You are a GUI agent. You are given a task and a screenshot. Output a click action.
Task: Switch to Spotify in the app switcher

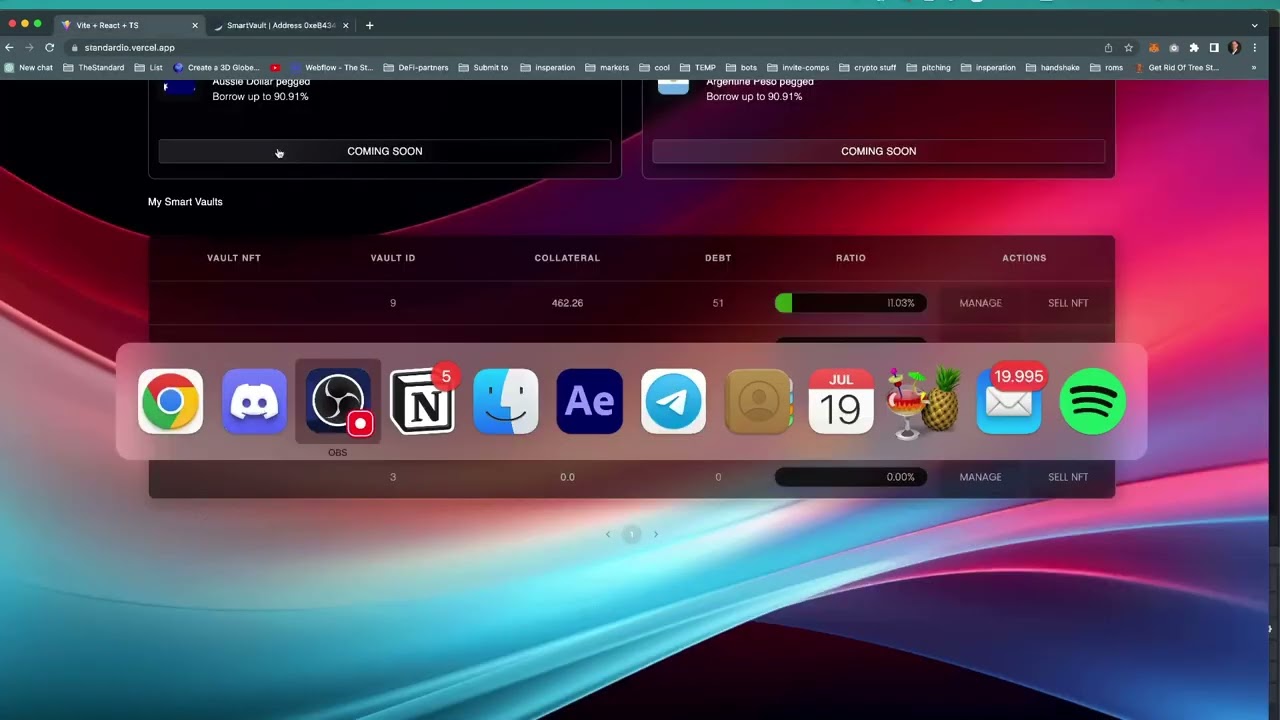pos(1092,402)
